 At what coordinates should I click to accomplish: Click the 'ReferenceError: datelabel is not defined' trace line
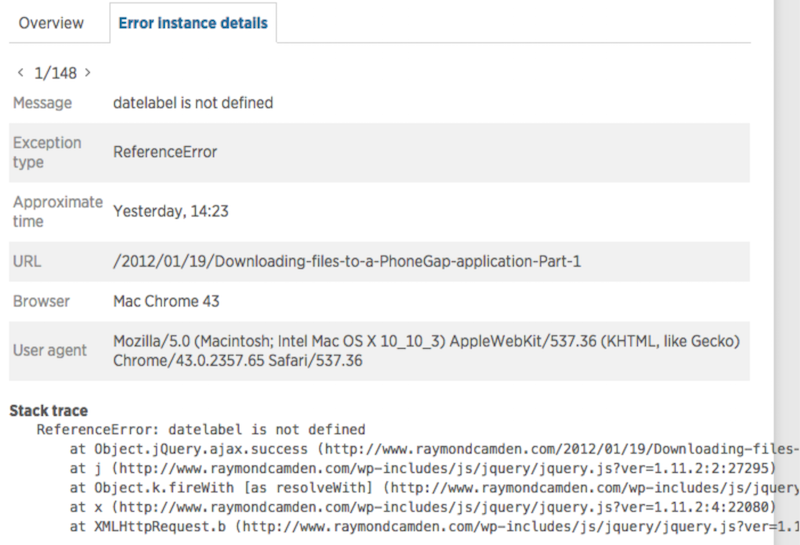tap(201, 430)
